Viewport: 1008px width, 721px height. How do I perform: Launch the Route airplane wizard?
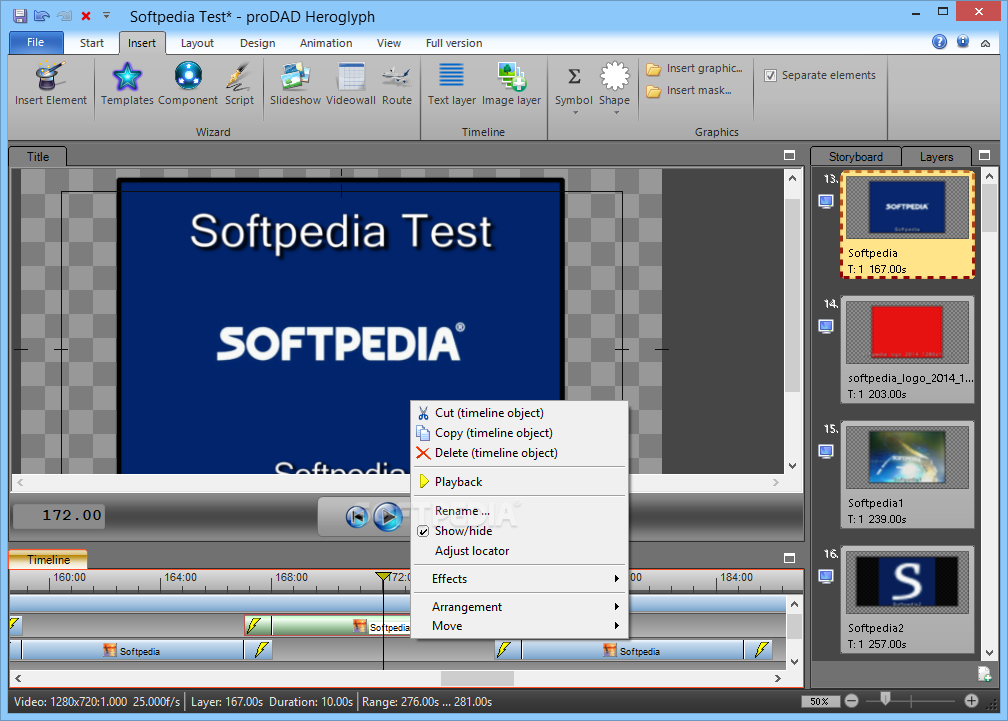(x=397, y=83)
